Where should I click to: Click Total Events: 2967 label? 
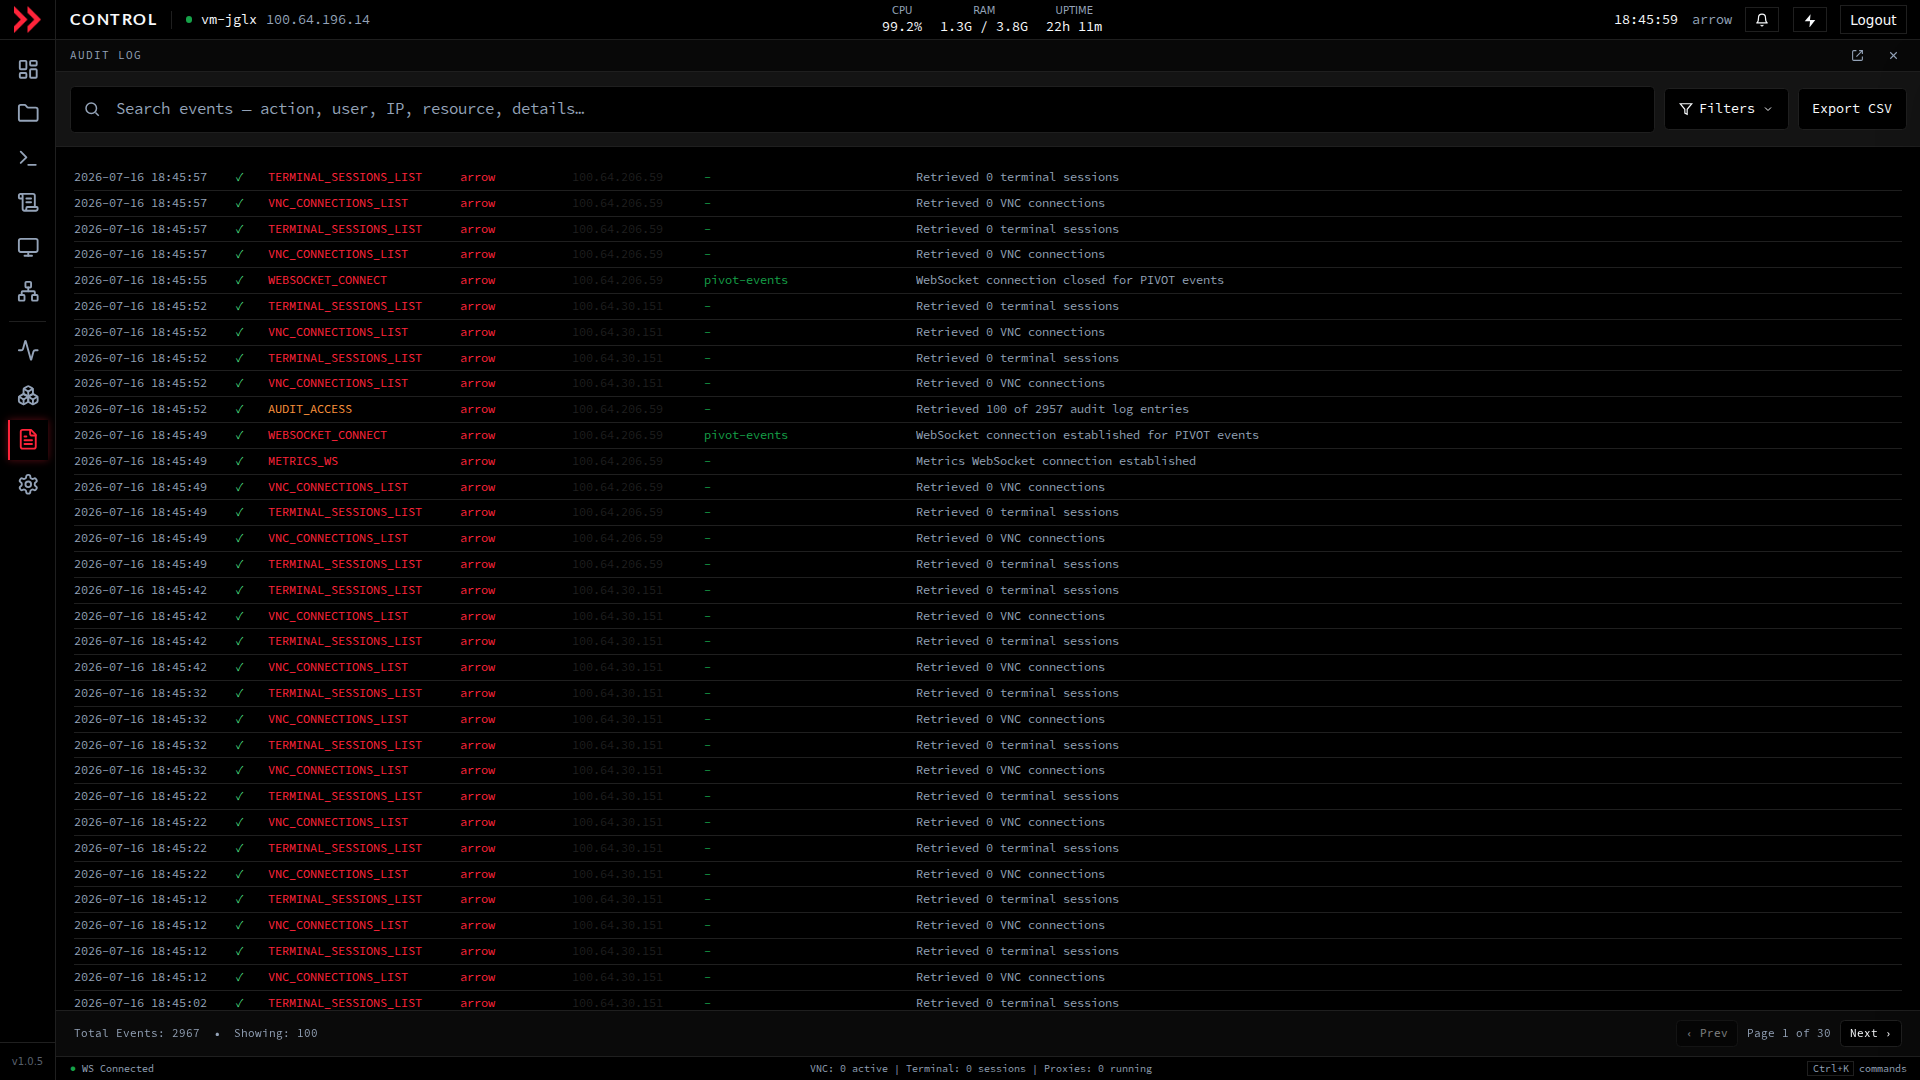137,1033
